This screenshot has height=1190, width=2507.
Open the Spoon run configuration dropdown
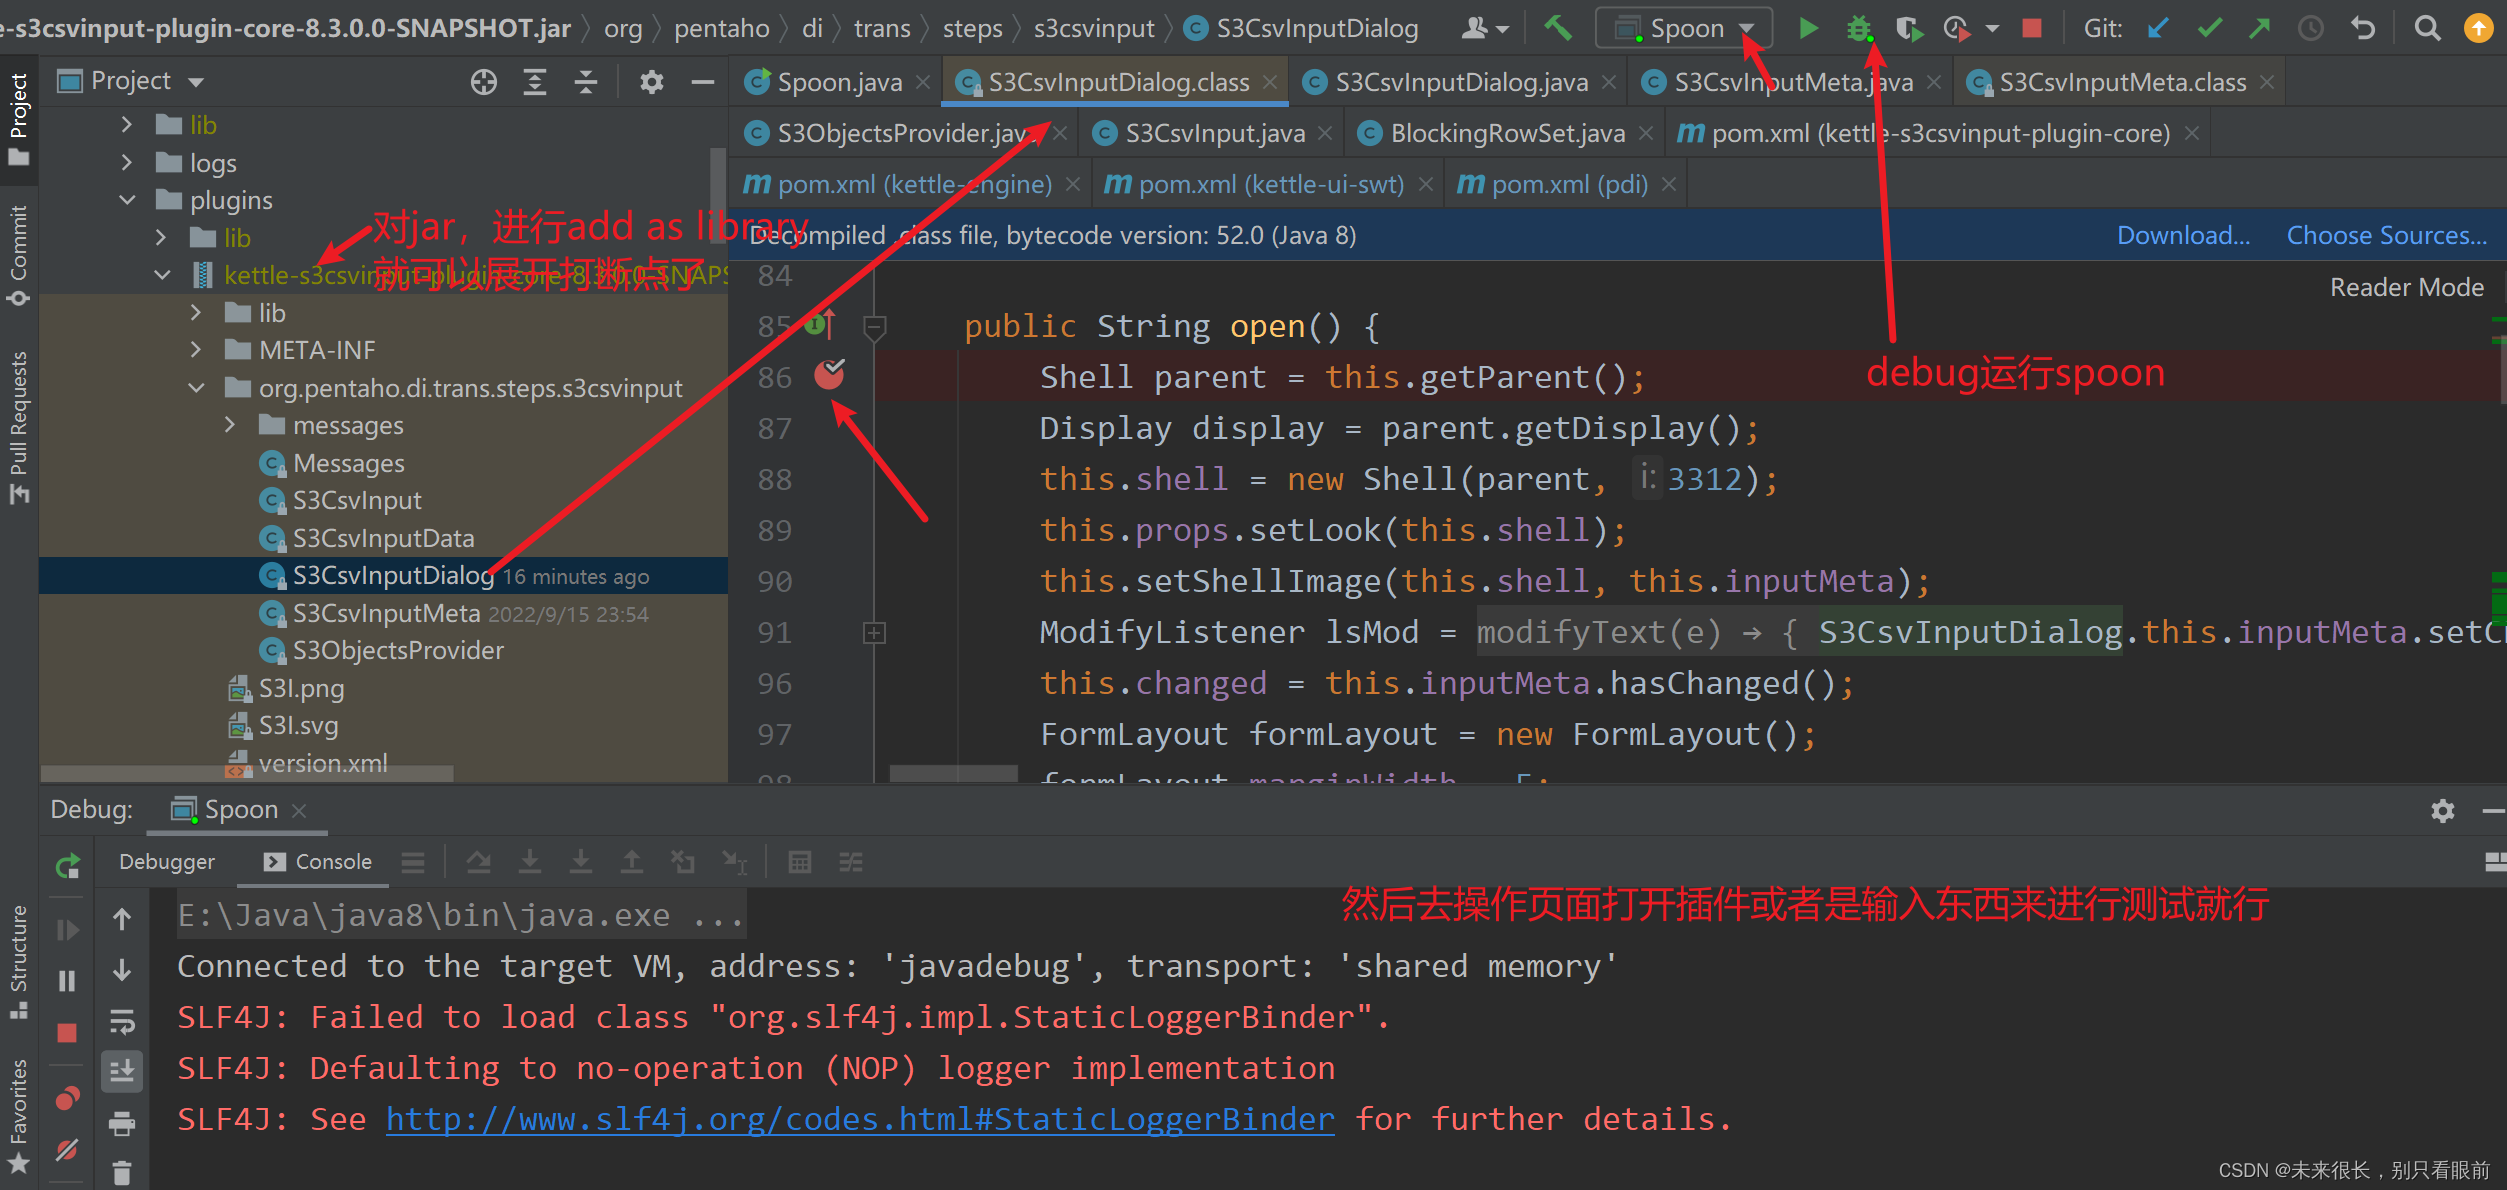tap(1747, 28)
